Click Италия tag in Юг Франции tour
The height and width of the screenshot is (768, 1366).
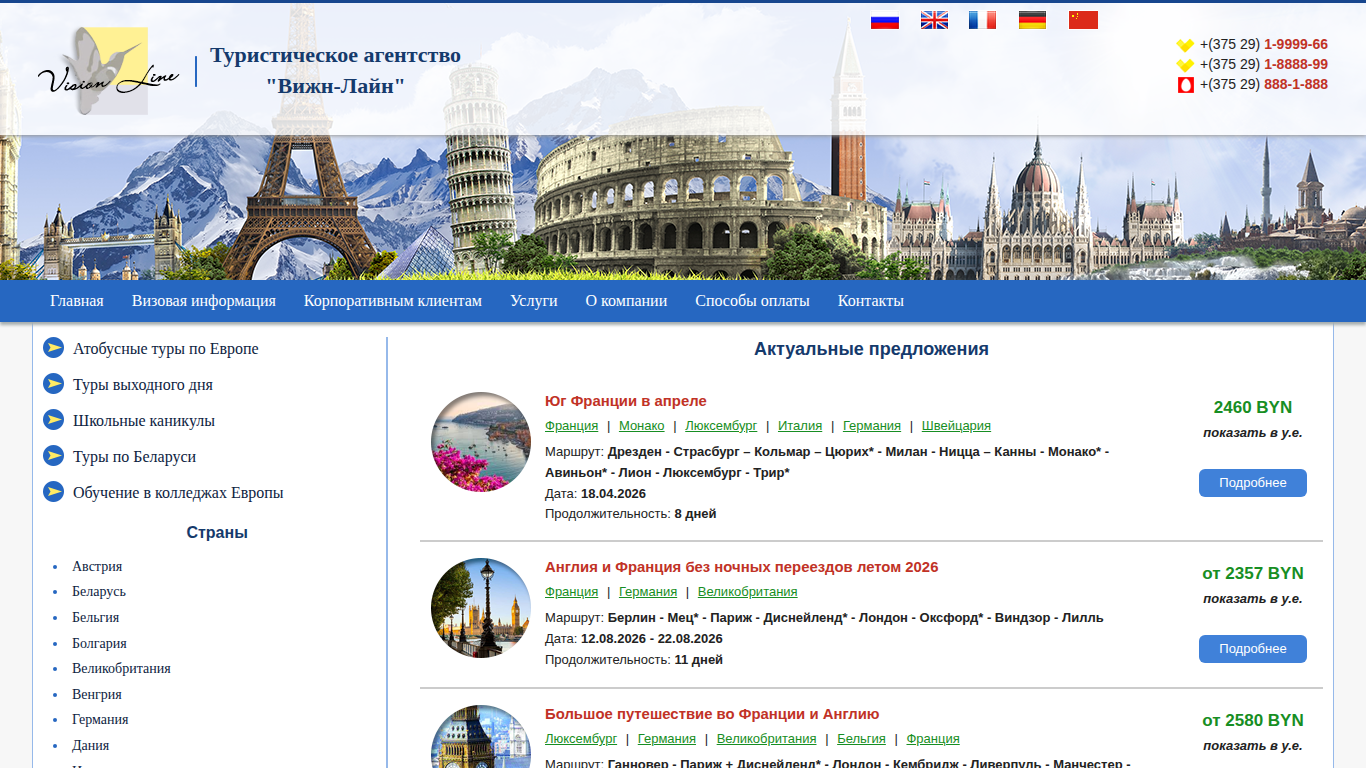[800, 426]
